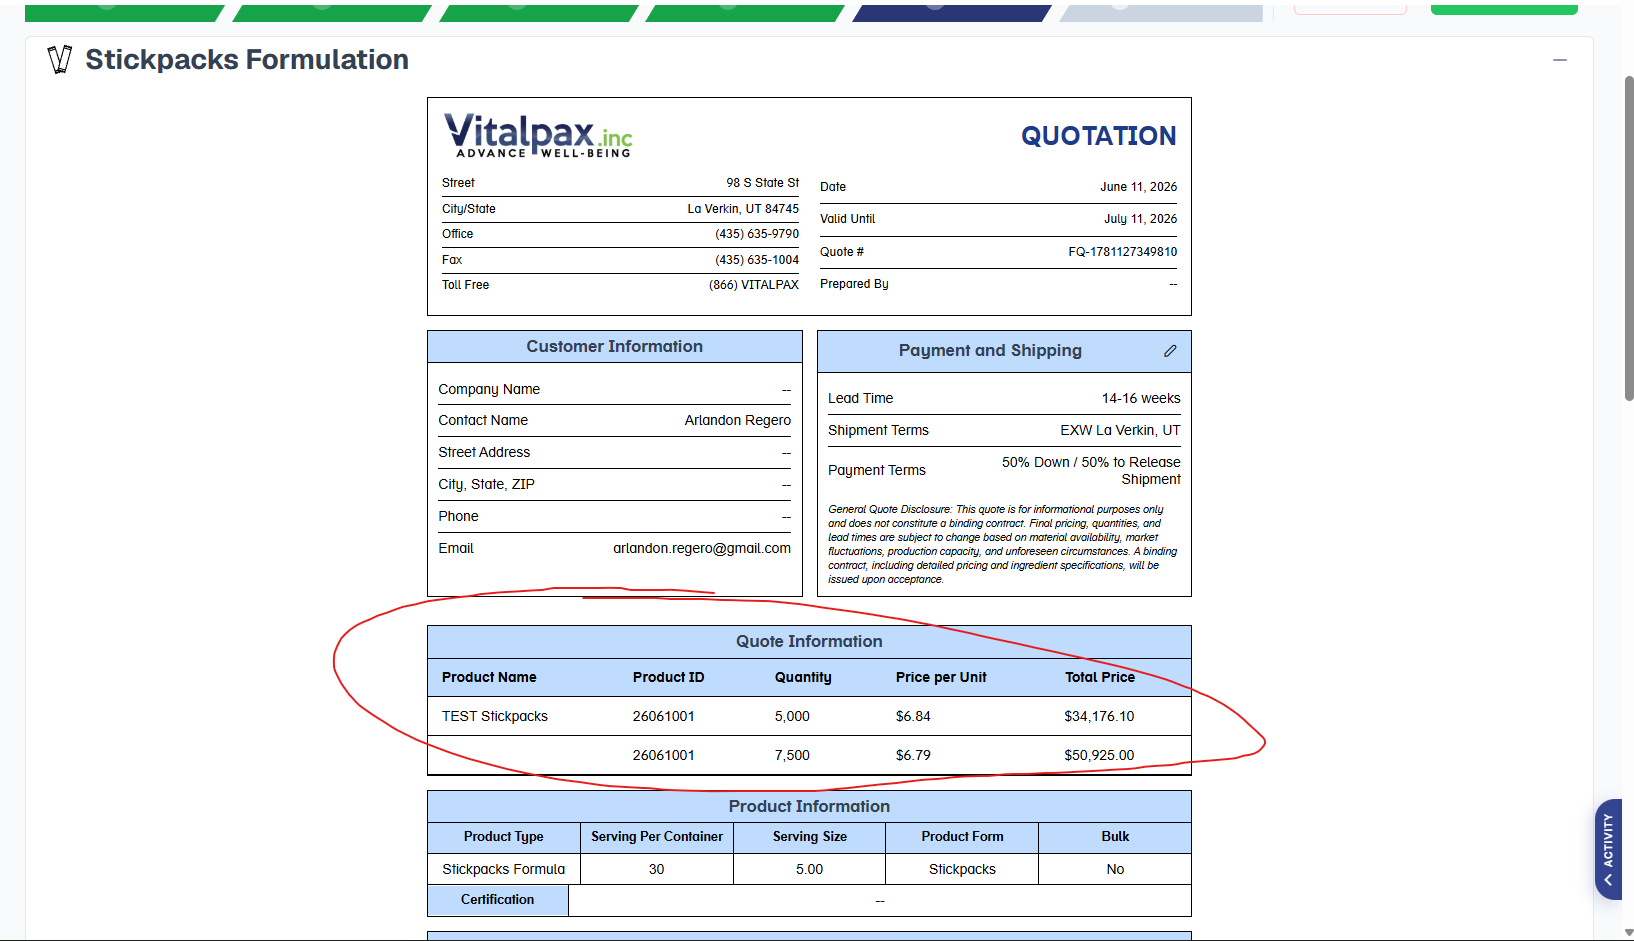This screenshot has height=941, width=1634.
Task: Click the date June 11, 2026
Action: (x=1138, y=187)
